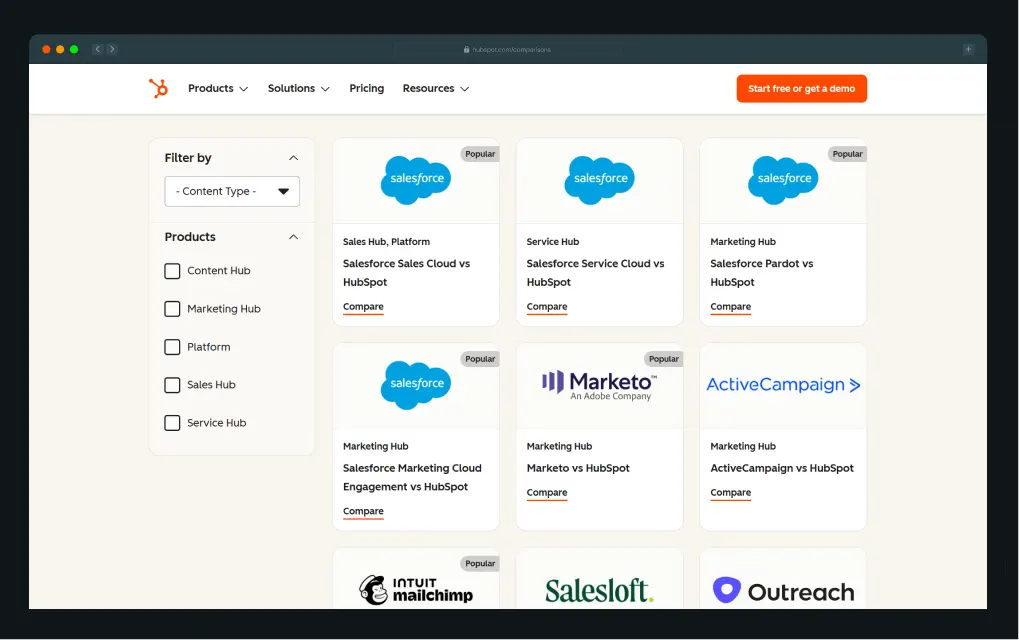Click the Salesforce logo on the Marketing Cloud Engagement card
Image resolution: width=1019 pixels, height=640 pixels.
click(x=416, y=385)
